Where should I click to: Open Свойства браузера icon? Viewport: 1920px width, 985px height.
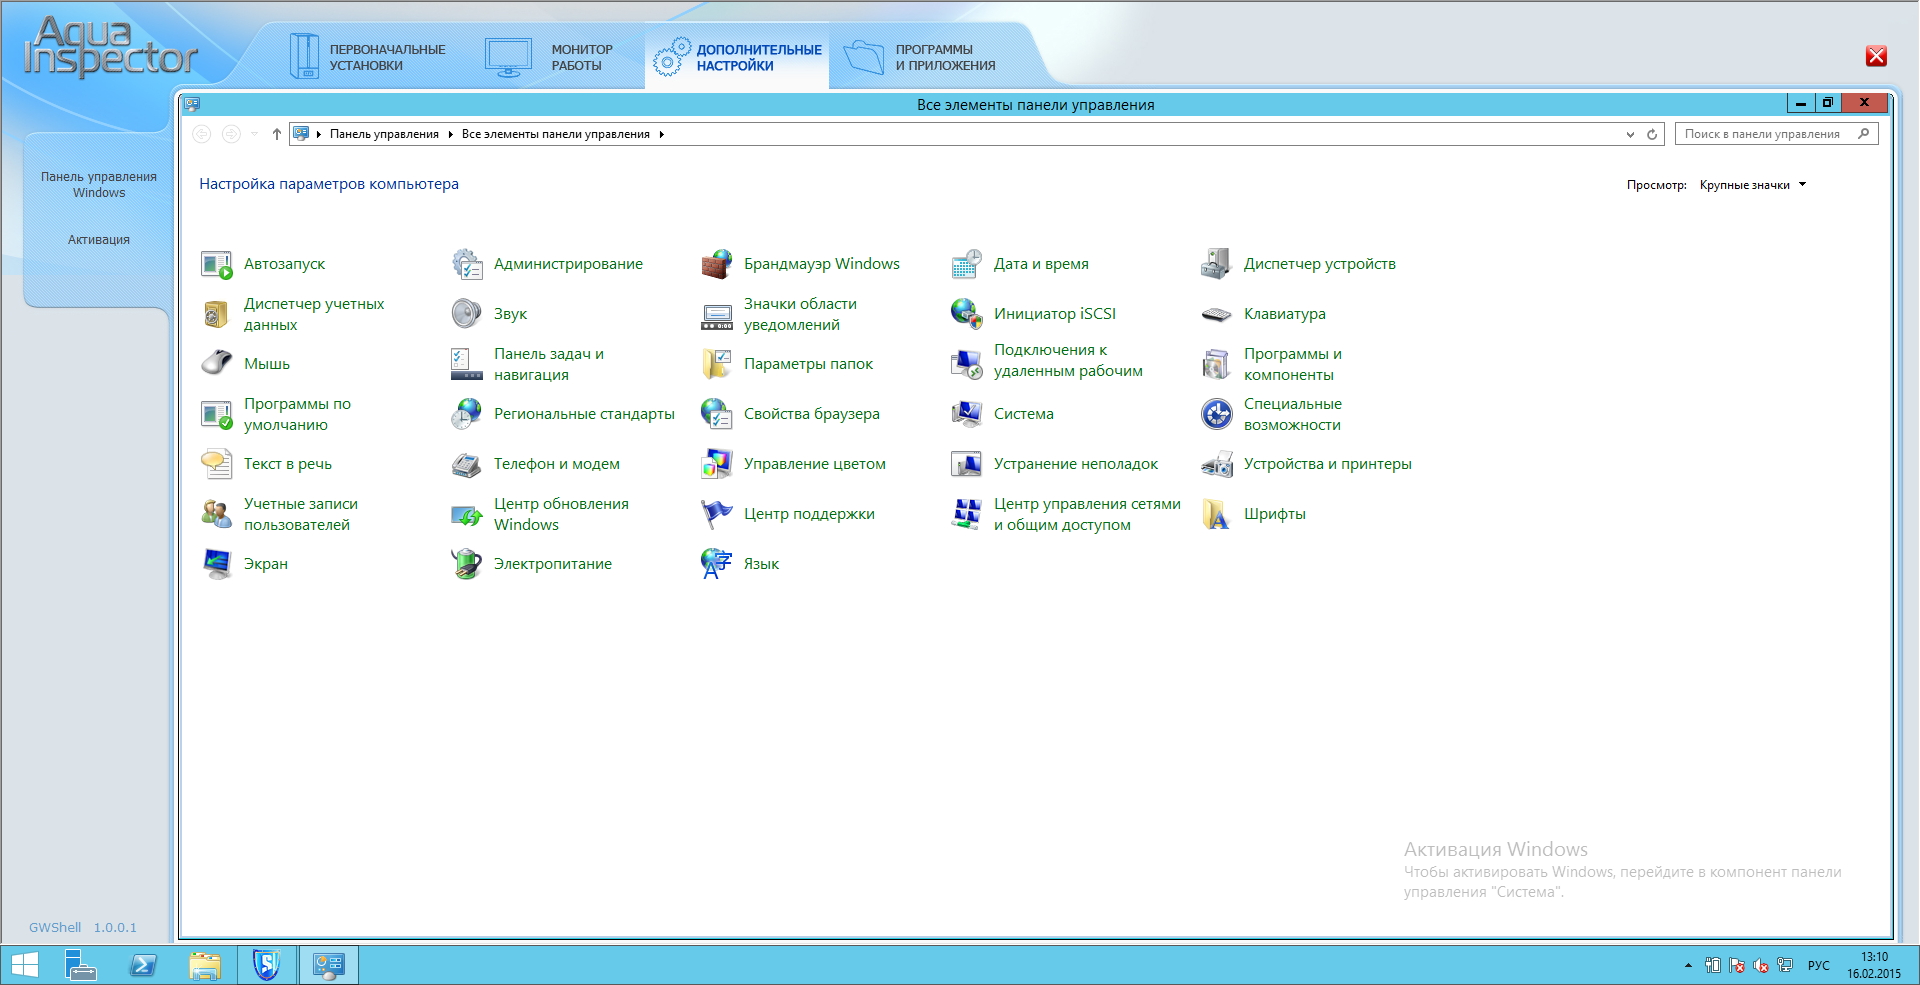pos(716,414)
